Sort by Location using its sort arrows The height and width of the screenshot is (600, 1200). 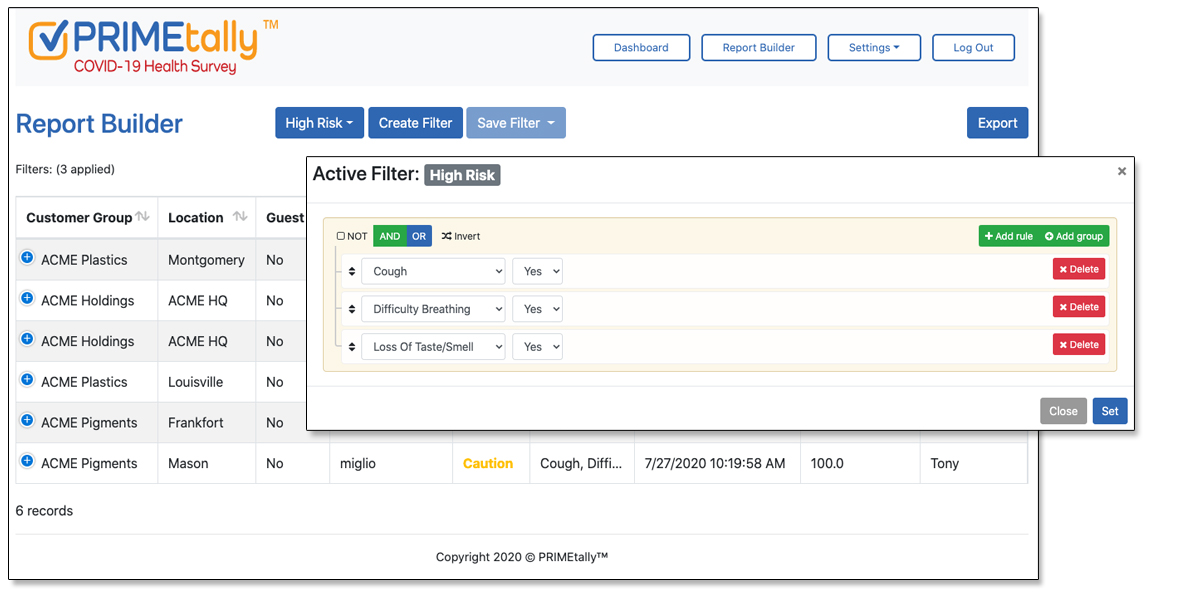240,217
